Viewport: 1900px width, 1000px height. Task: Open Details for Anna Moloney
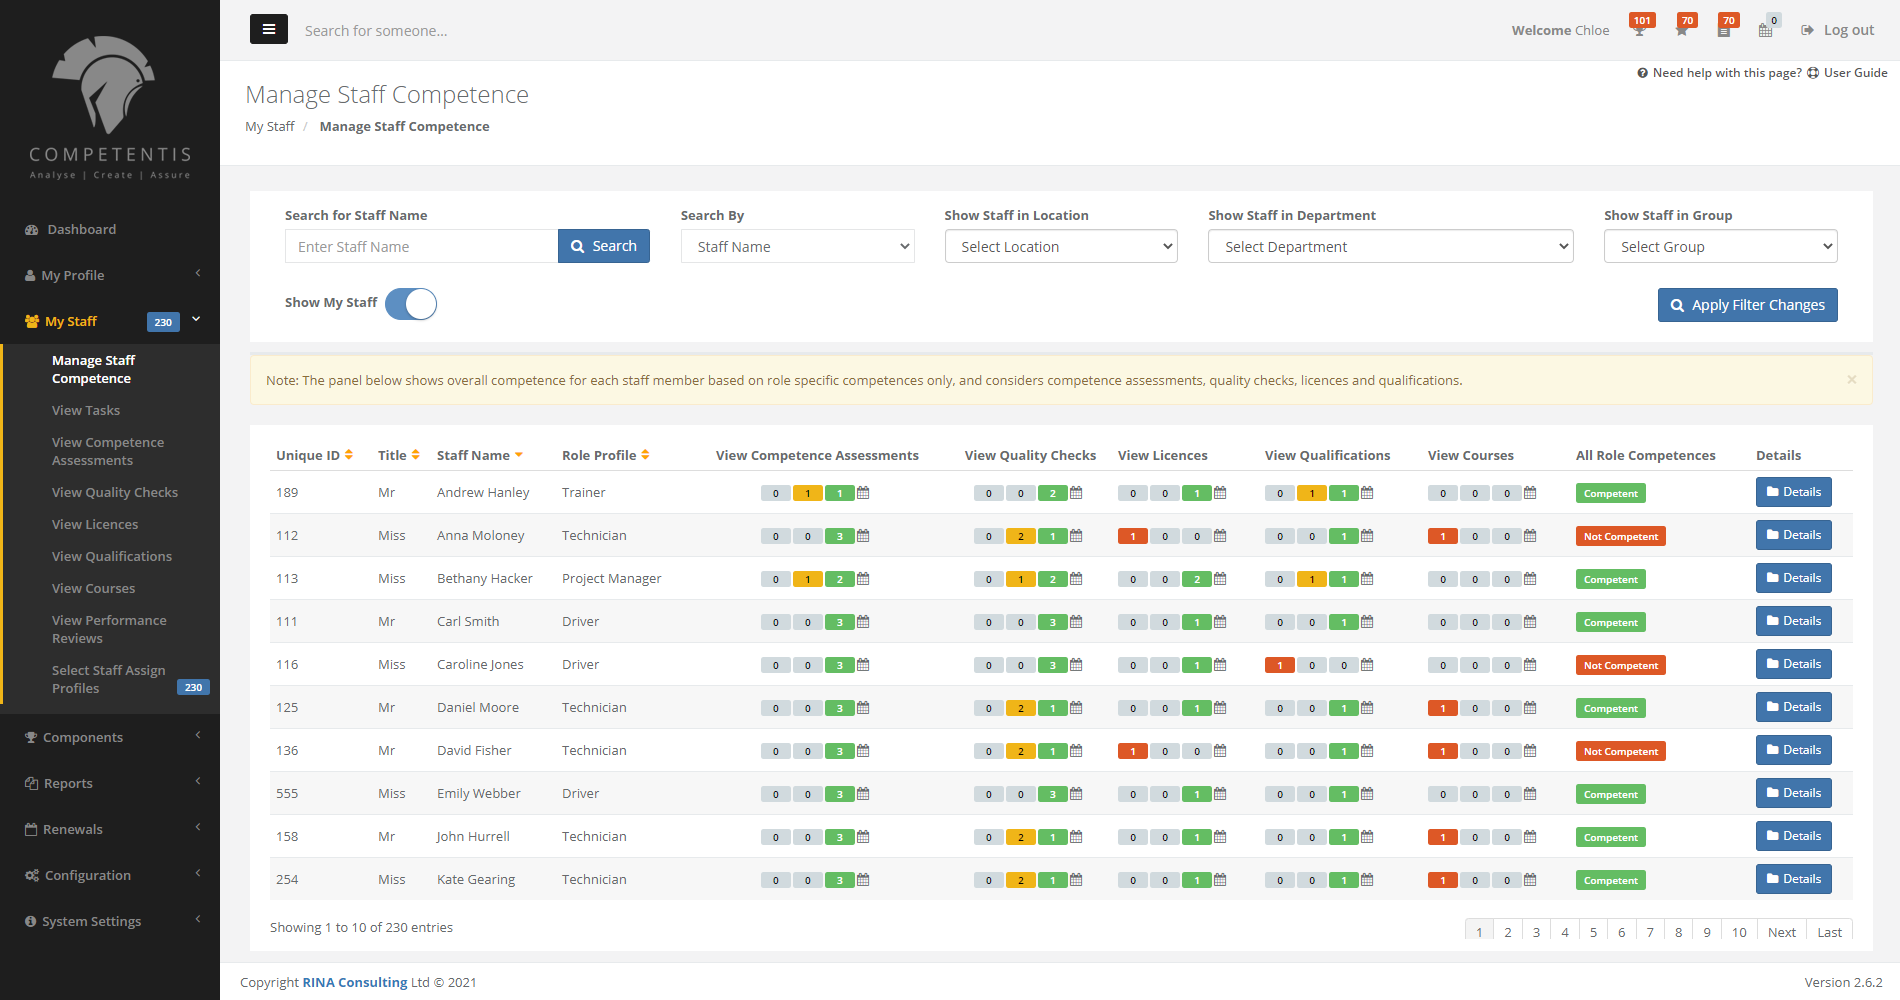(1793, 534)
